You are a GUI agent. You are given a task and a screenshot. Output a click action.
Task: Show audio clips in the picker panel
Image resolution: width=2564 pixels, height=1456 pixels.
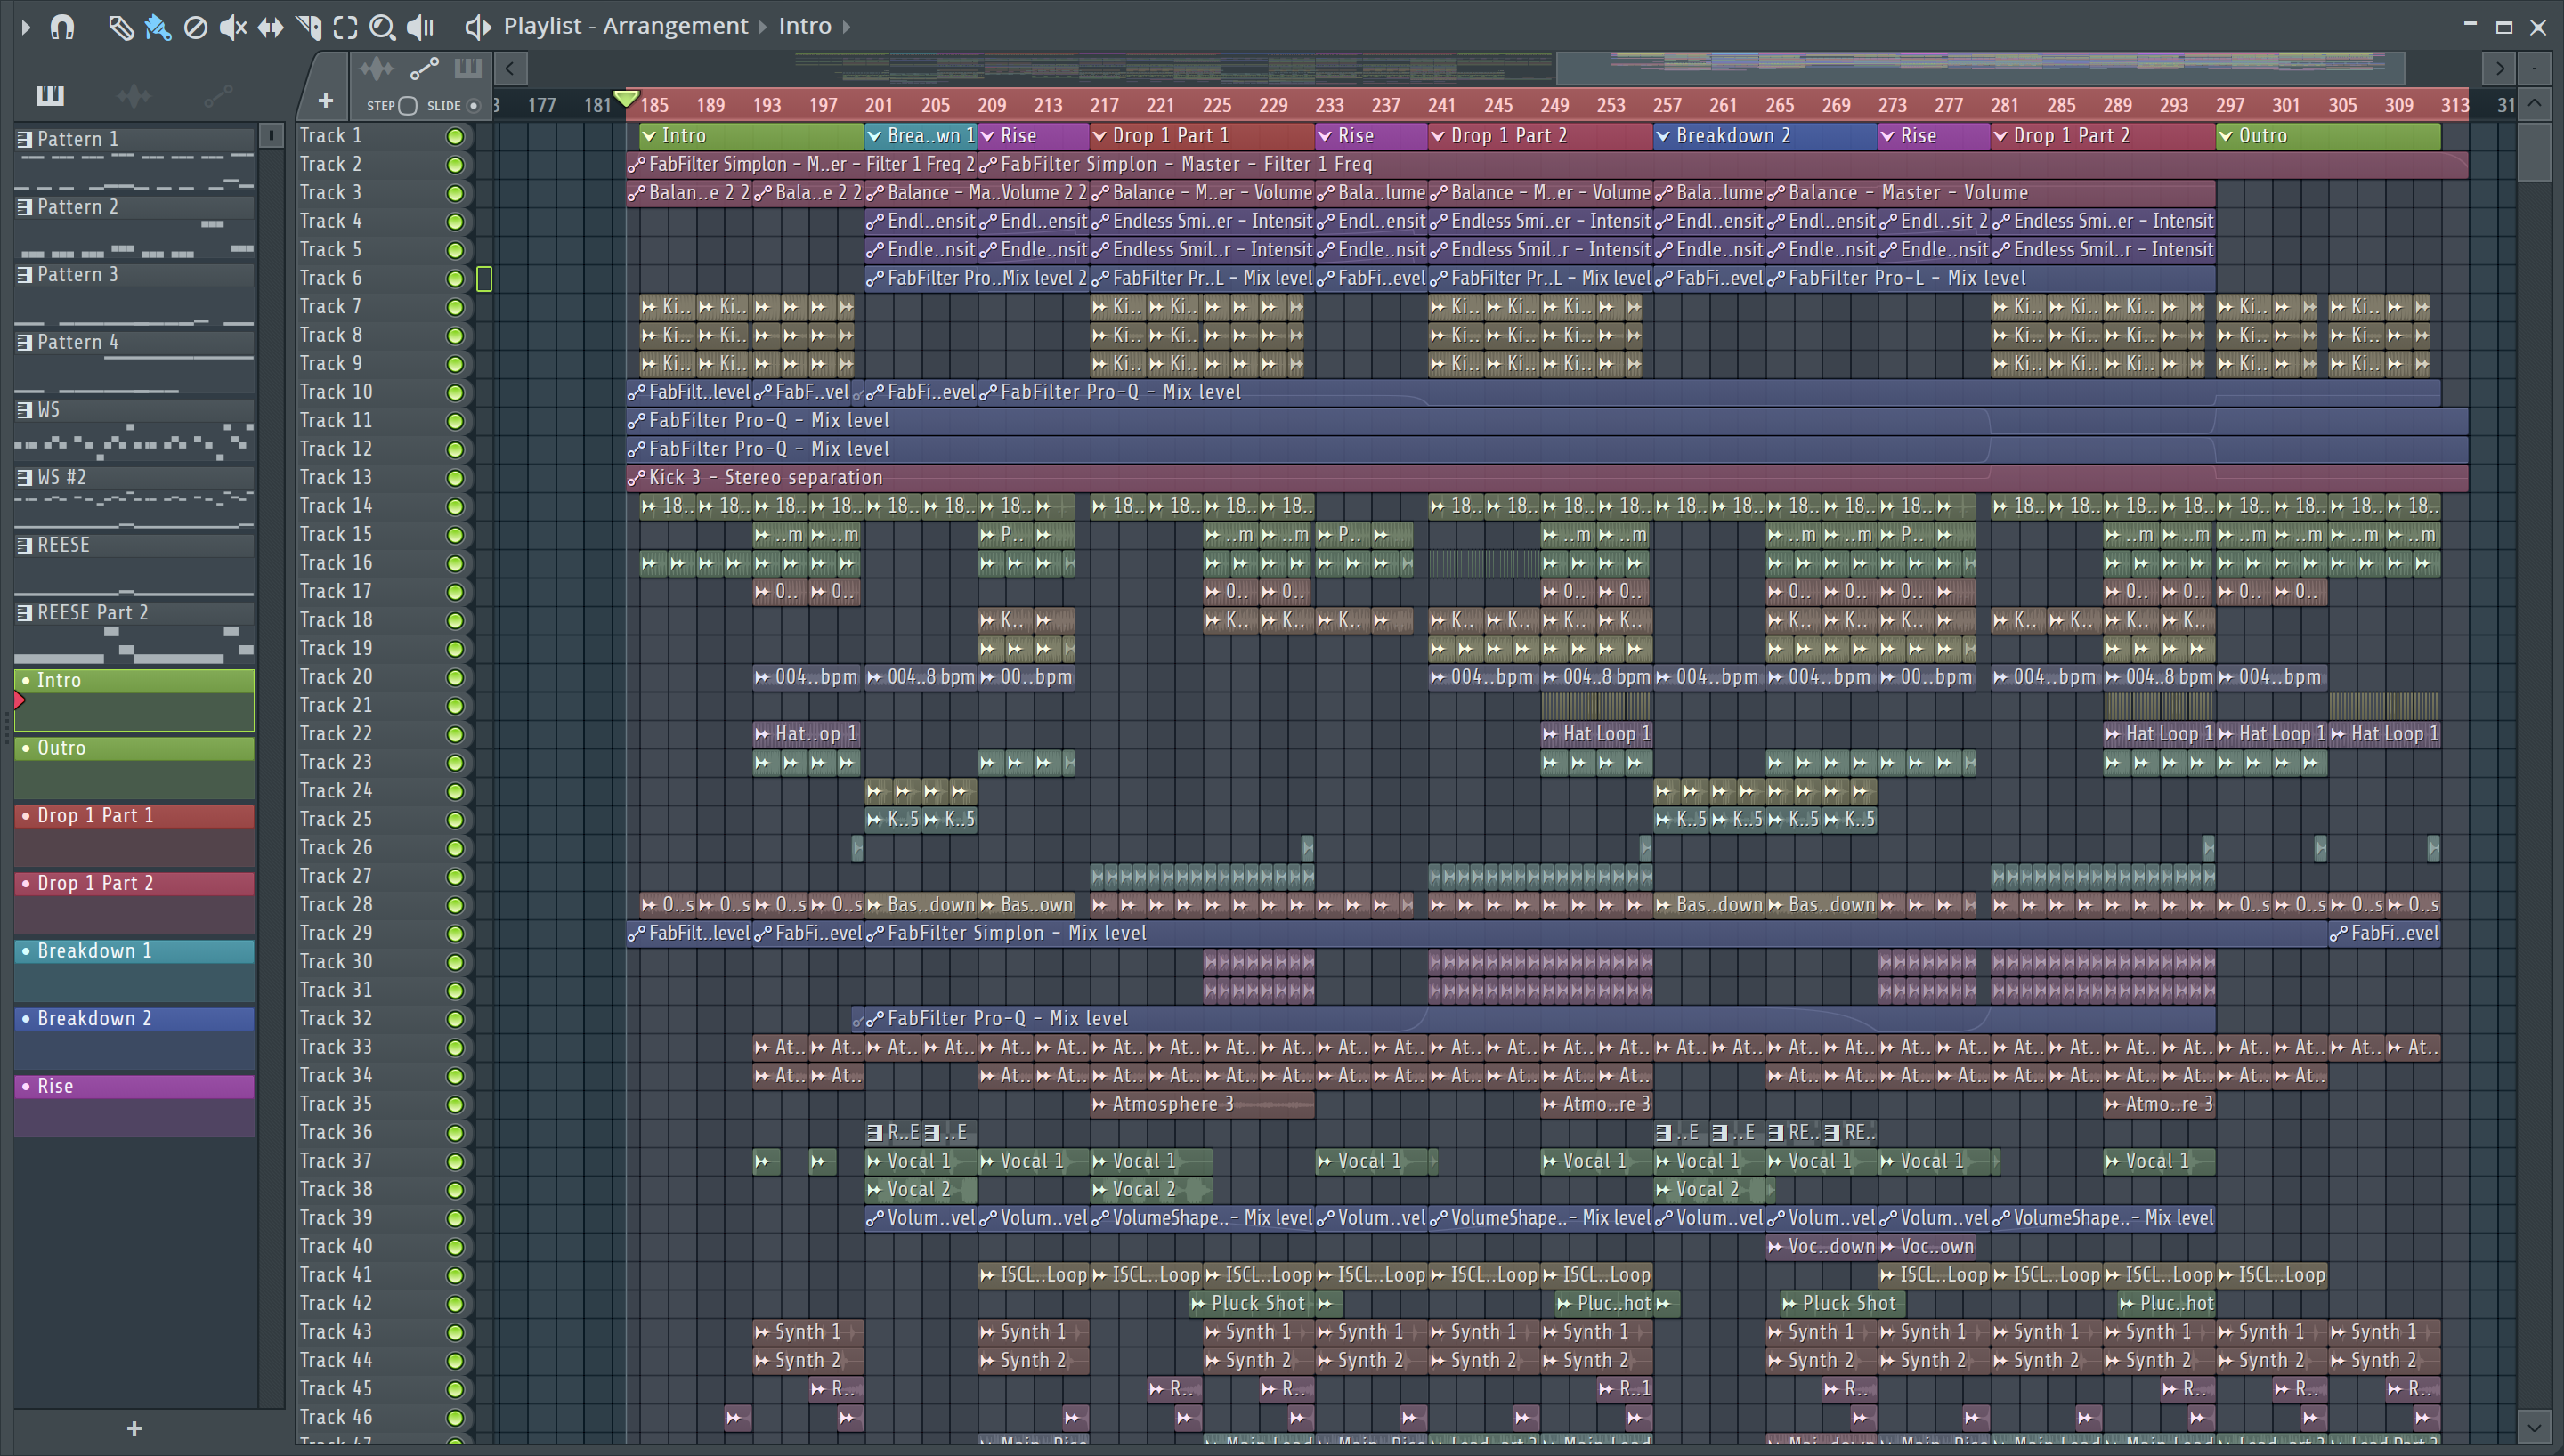pos(133,96)
